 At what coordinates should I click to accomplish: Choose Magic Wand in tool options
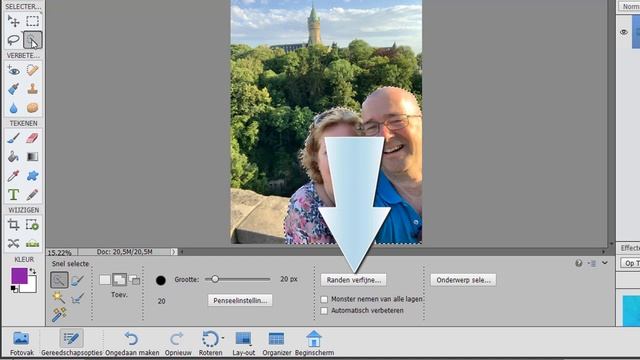59,297
